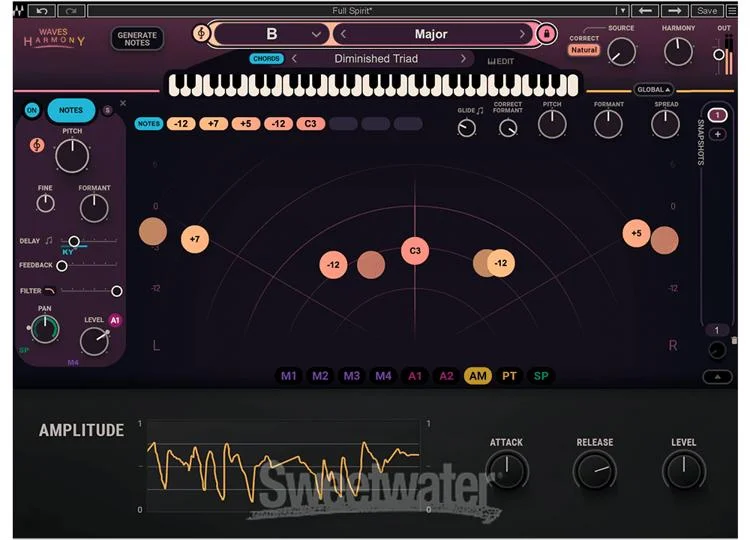Viewport: 750px width, 540px height.
Task: Select the SP modulator tab
Action: tap(541, 376)
